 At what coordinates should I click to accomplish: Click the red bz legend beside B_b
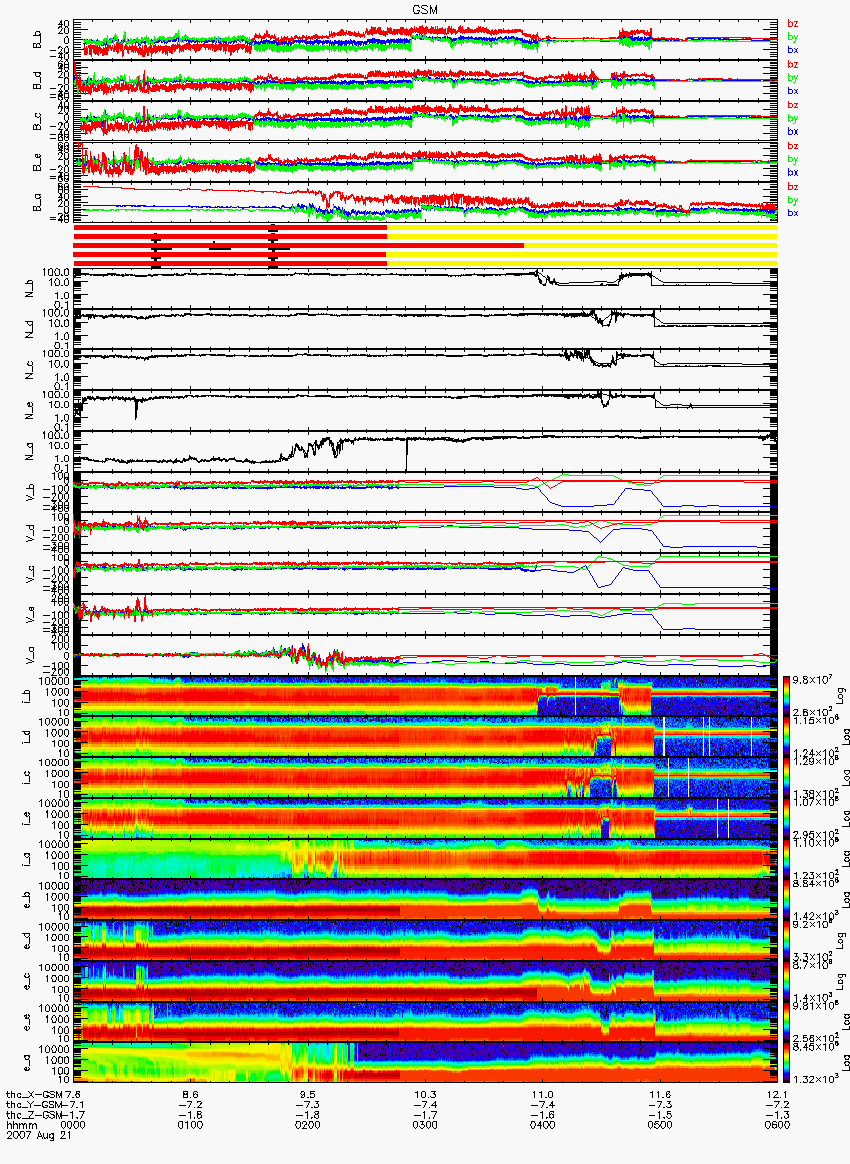tap(793, 24)
